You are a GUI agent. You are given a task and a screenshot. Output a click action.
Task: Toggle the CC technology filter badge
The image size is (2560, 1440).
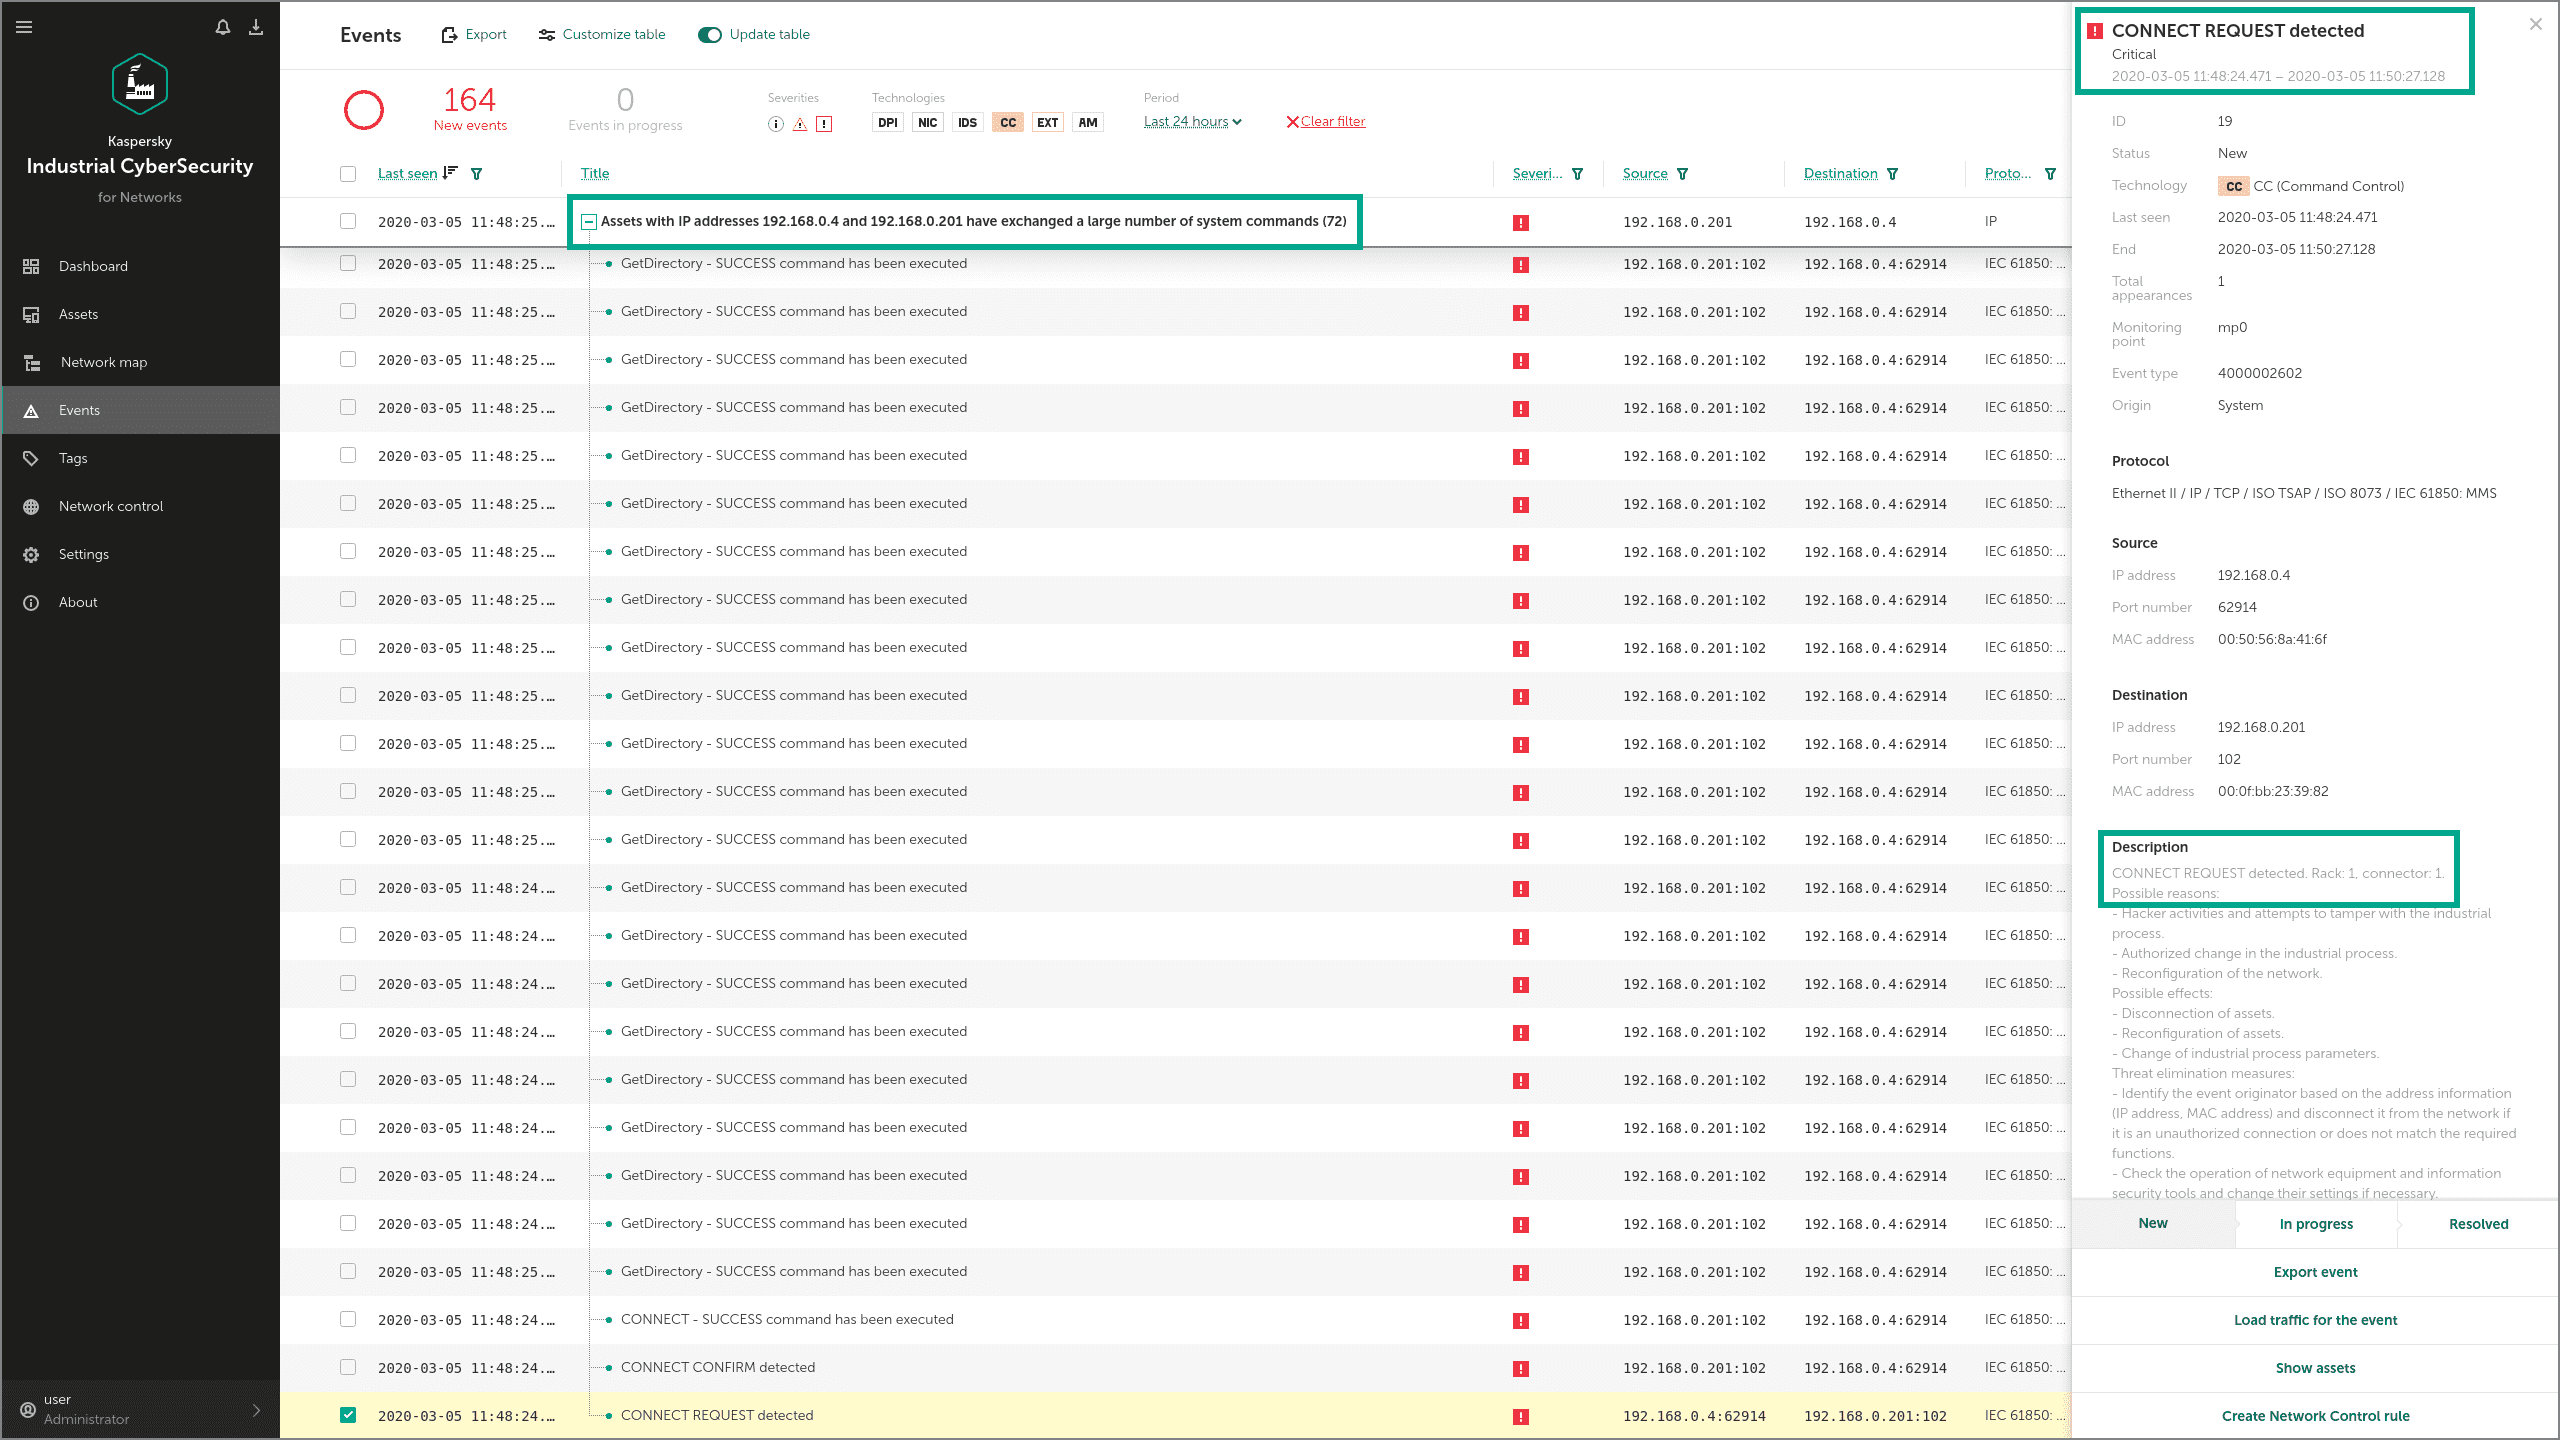pos(1007,123)
